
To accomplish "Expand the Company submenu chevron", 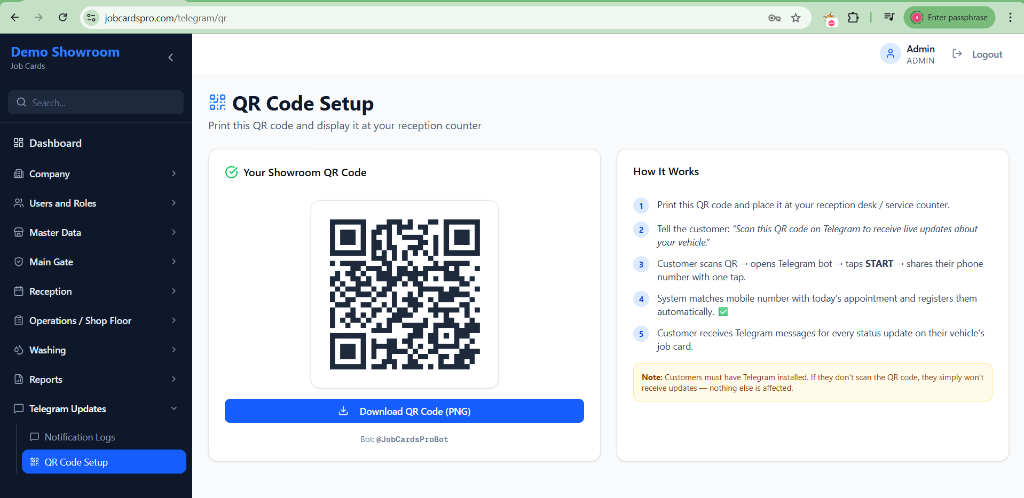I will [174, 174].
